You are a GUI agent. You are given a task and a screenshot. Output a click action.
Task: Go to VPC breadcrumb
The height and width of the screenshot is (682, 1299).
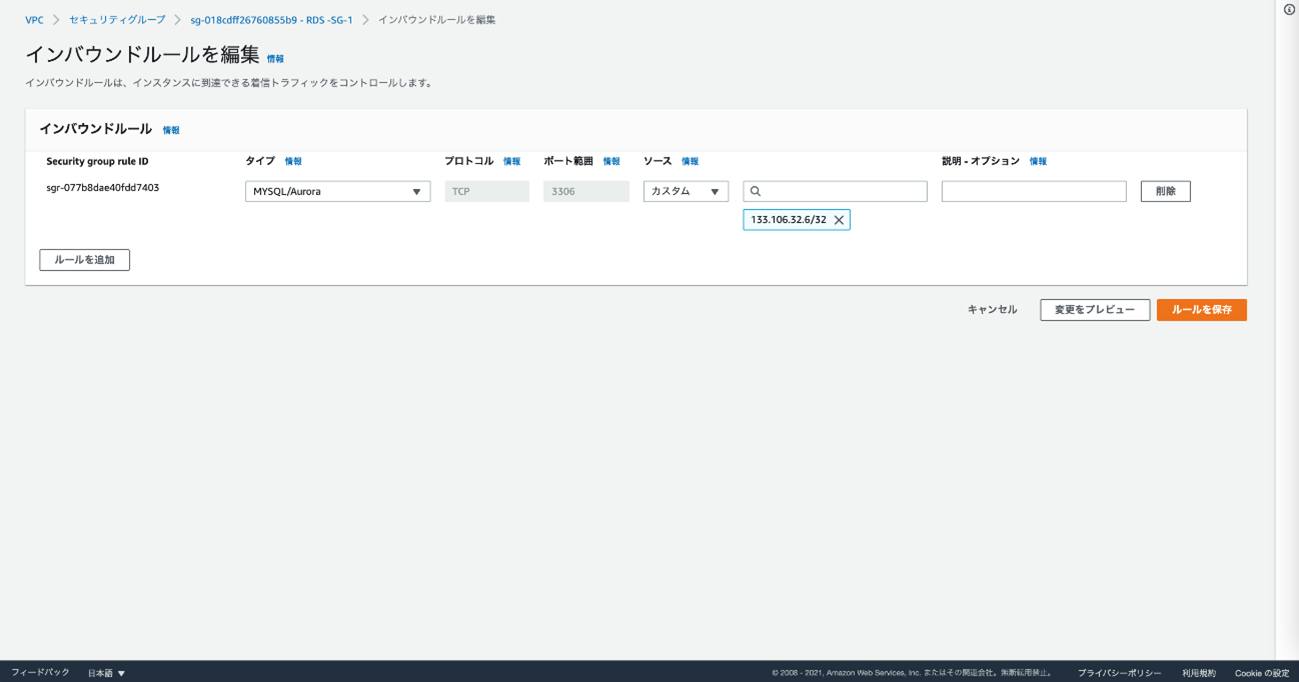[x=34, y=20]
